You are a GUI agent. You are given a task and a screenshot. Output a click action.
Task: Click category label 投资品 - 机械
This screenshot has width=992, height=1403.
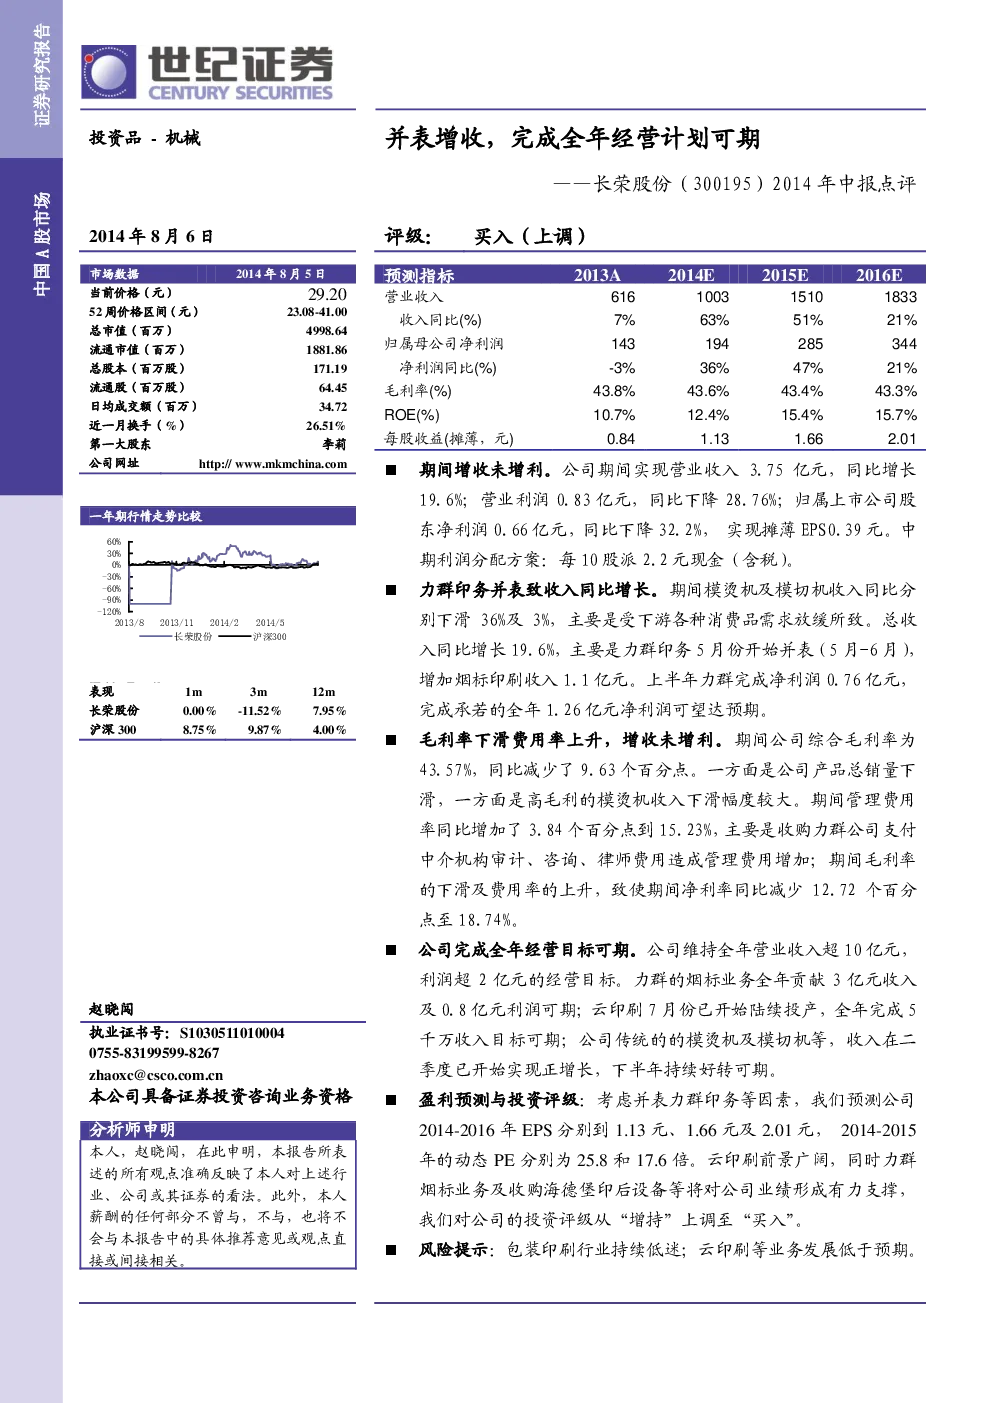[x=145, y=138]
